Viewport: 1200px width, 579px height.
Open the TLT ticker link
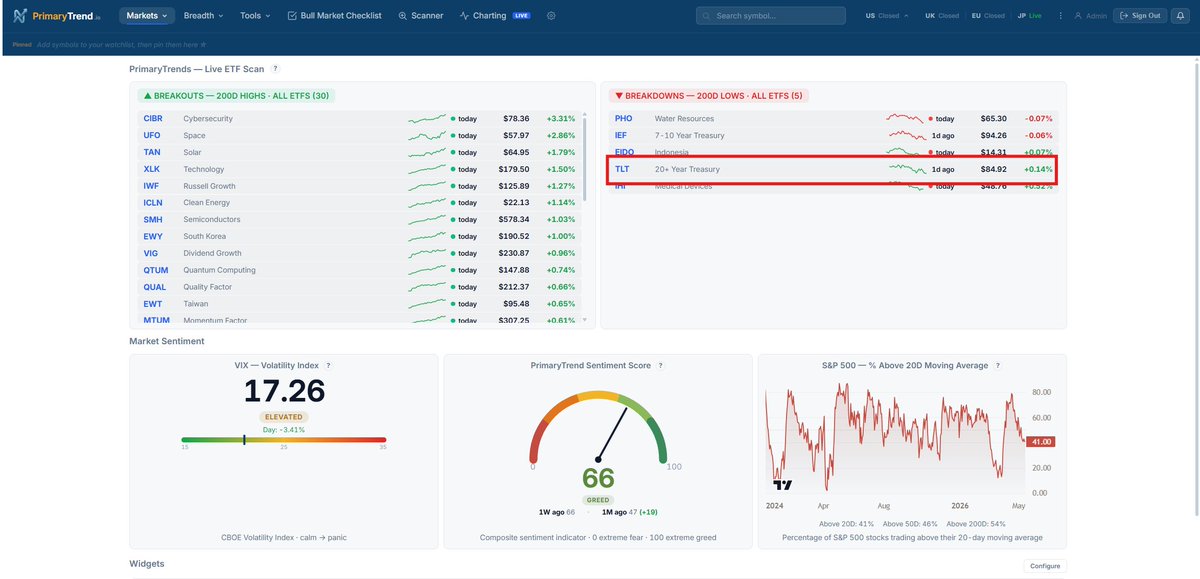[x=622, y=169]
